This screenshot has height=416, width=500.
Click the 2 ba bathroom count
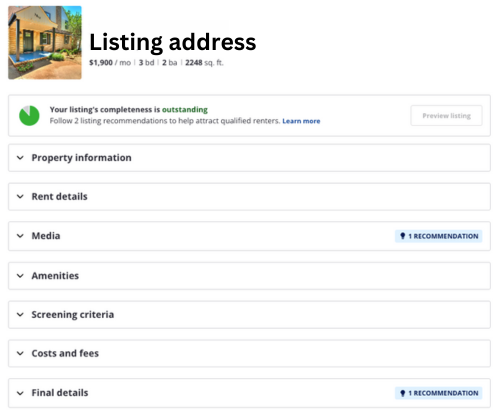pos(170,63)
